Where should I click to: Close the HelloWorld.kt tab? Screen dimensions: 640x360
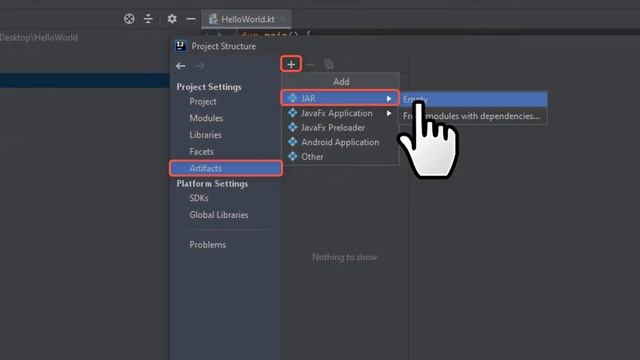tap(284, 19)
